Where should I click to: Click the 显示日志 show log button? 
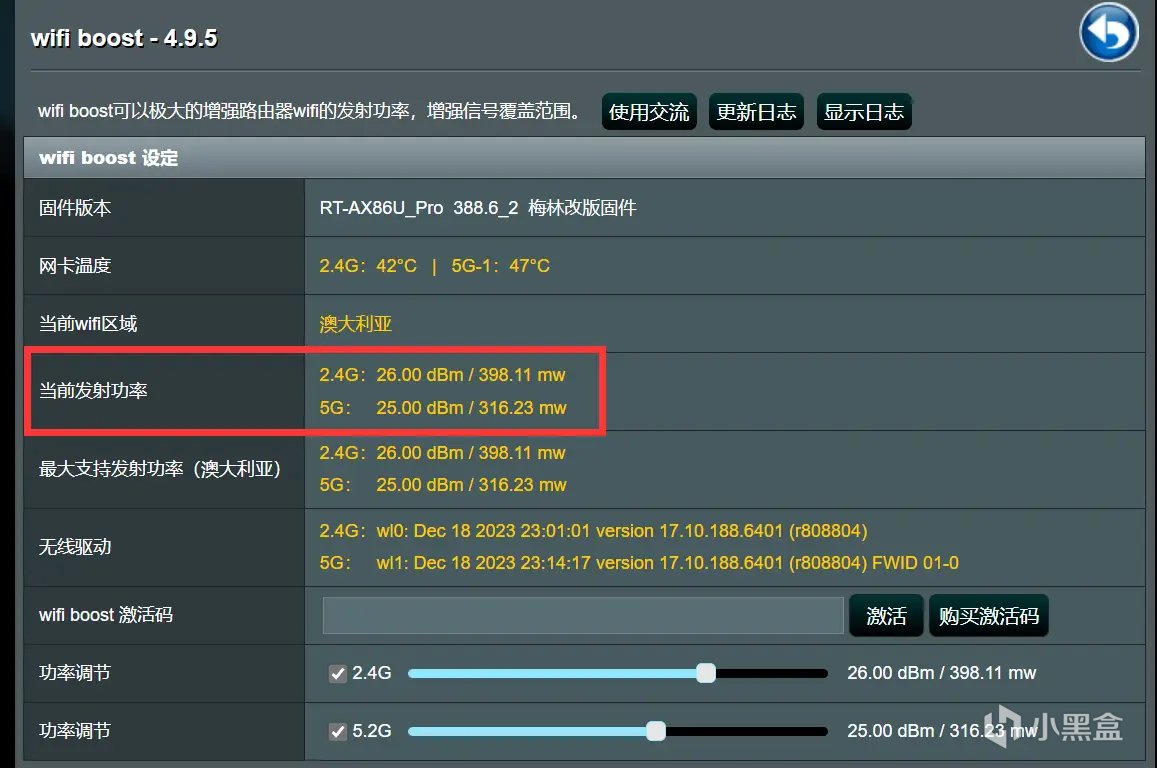pyautogui.click(x=864, y=112)
